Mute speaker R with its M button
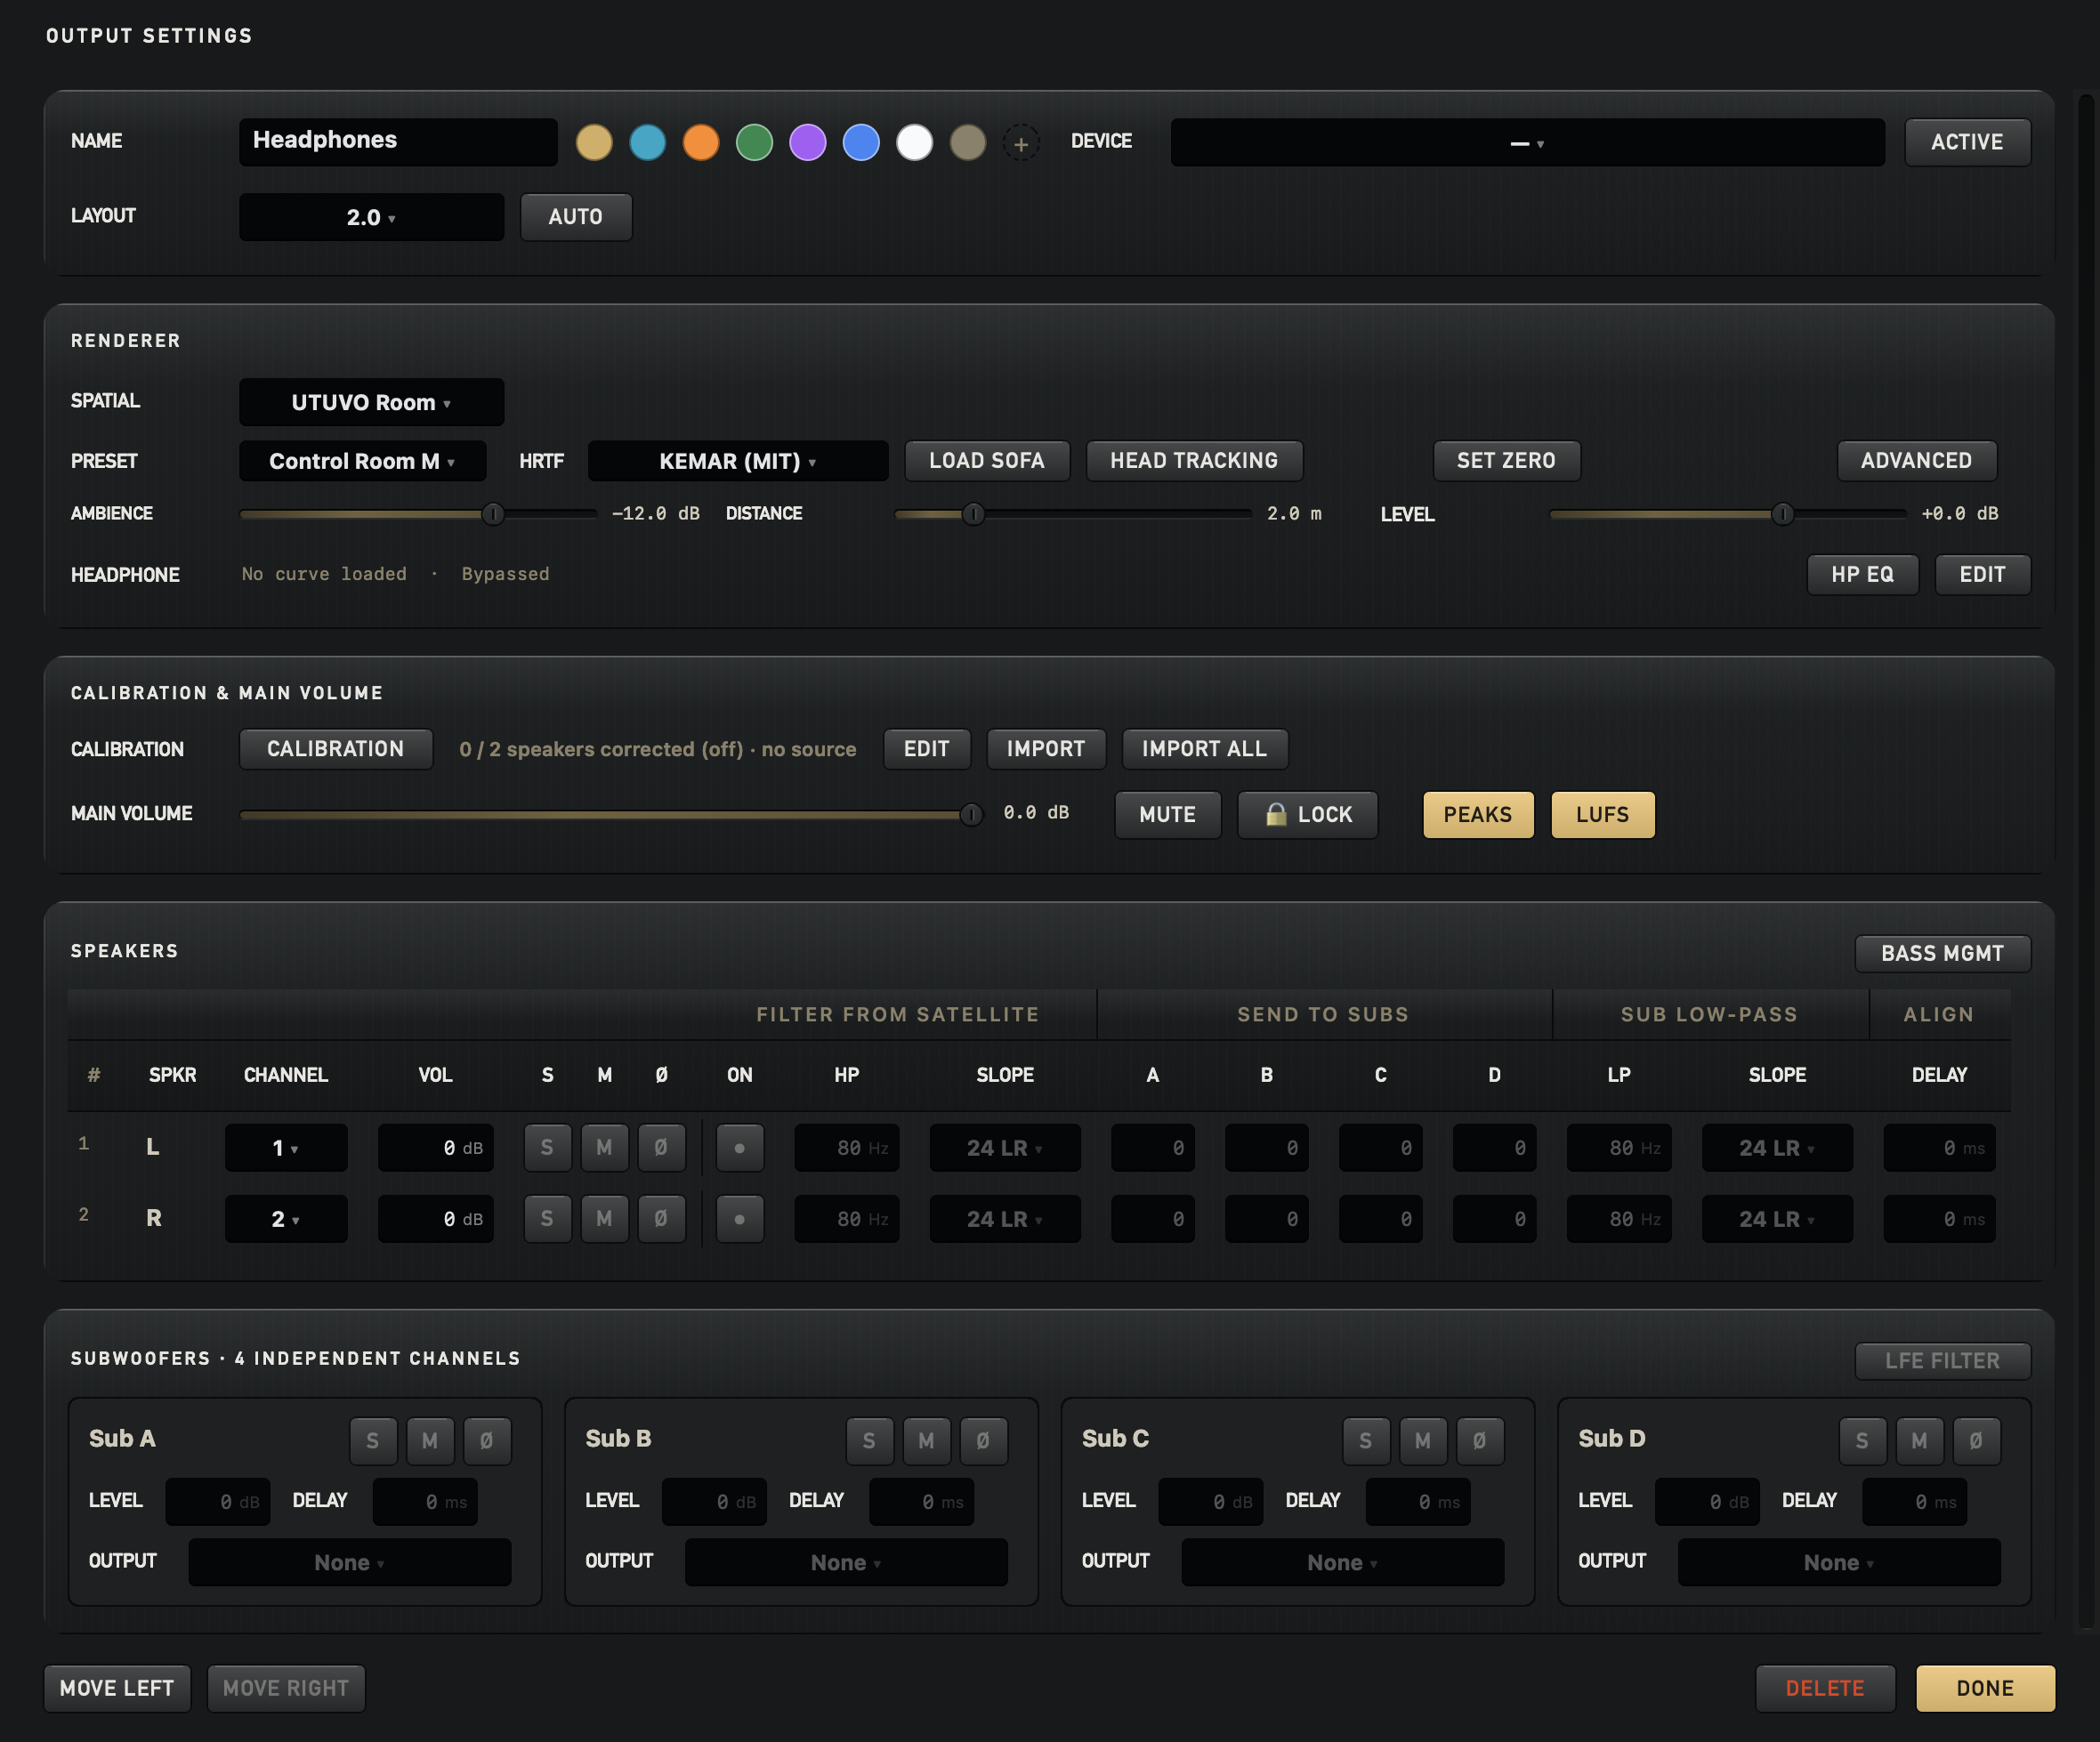Screen dimensions: 2100x1742 tap(604, 1218)
